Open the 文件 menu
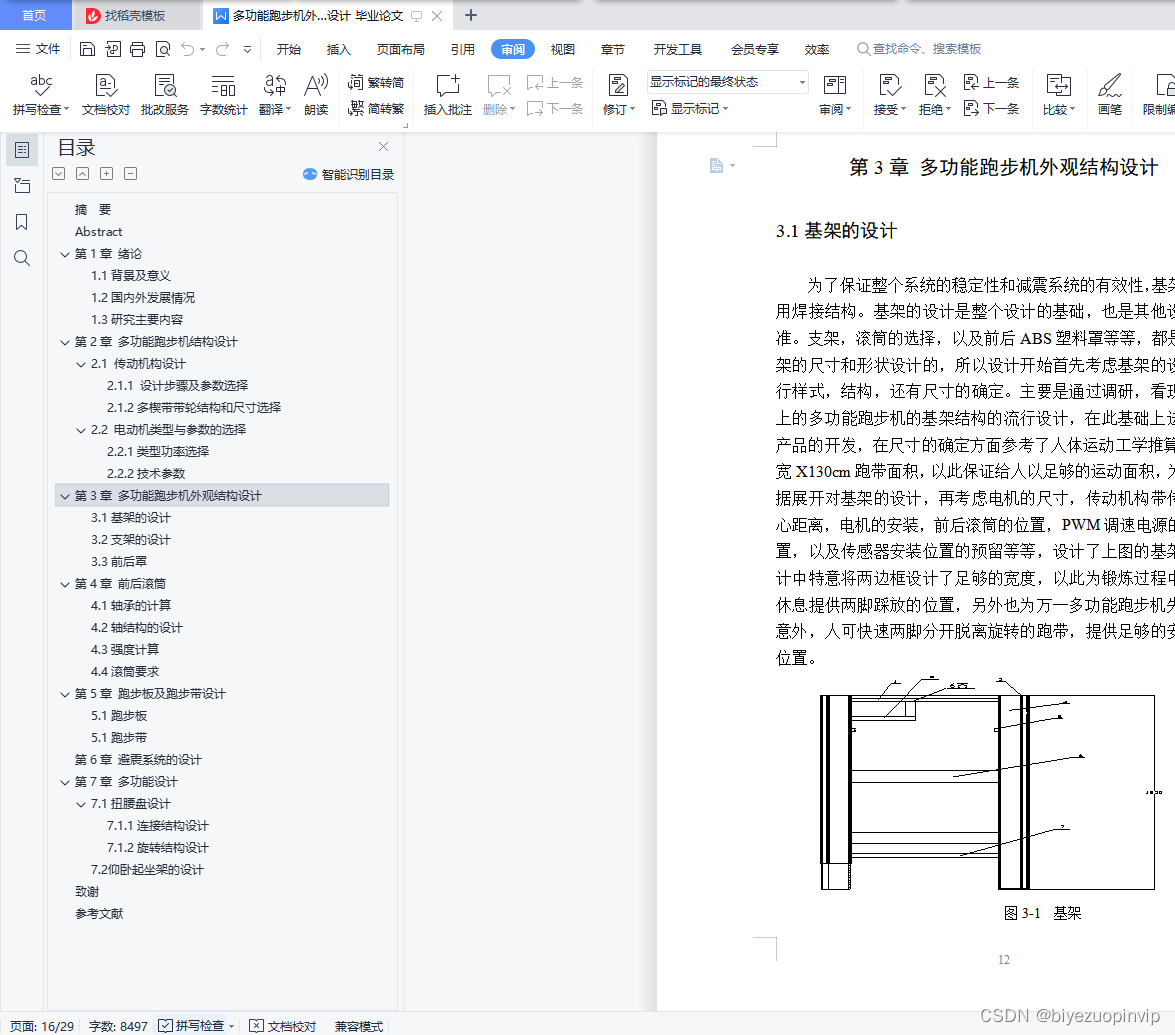The height and width of the screenshot is (1035, 1175). click(x=38, y=49)
